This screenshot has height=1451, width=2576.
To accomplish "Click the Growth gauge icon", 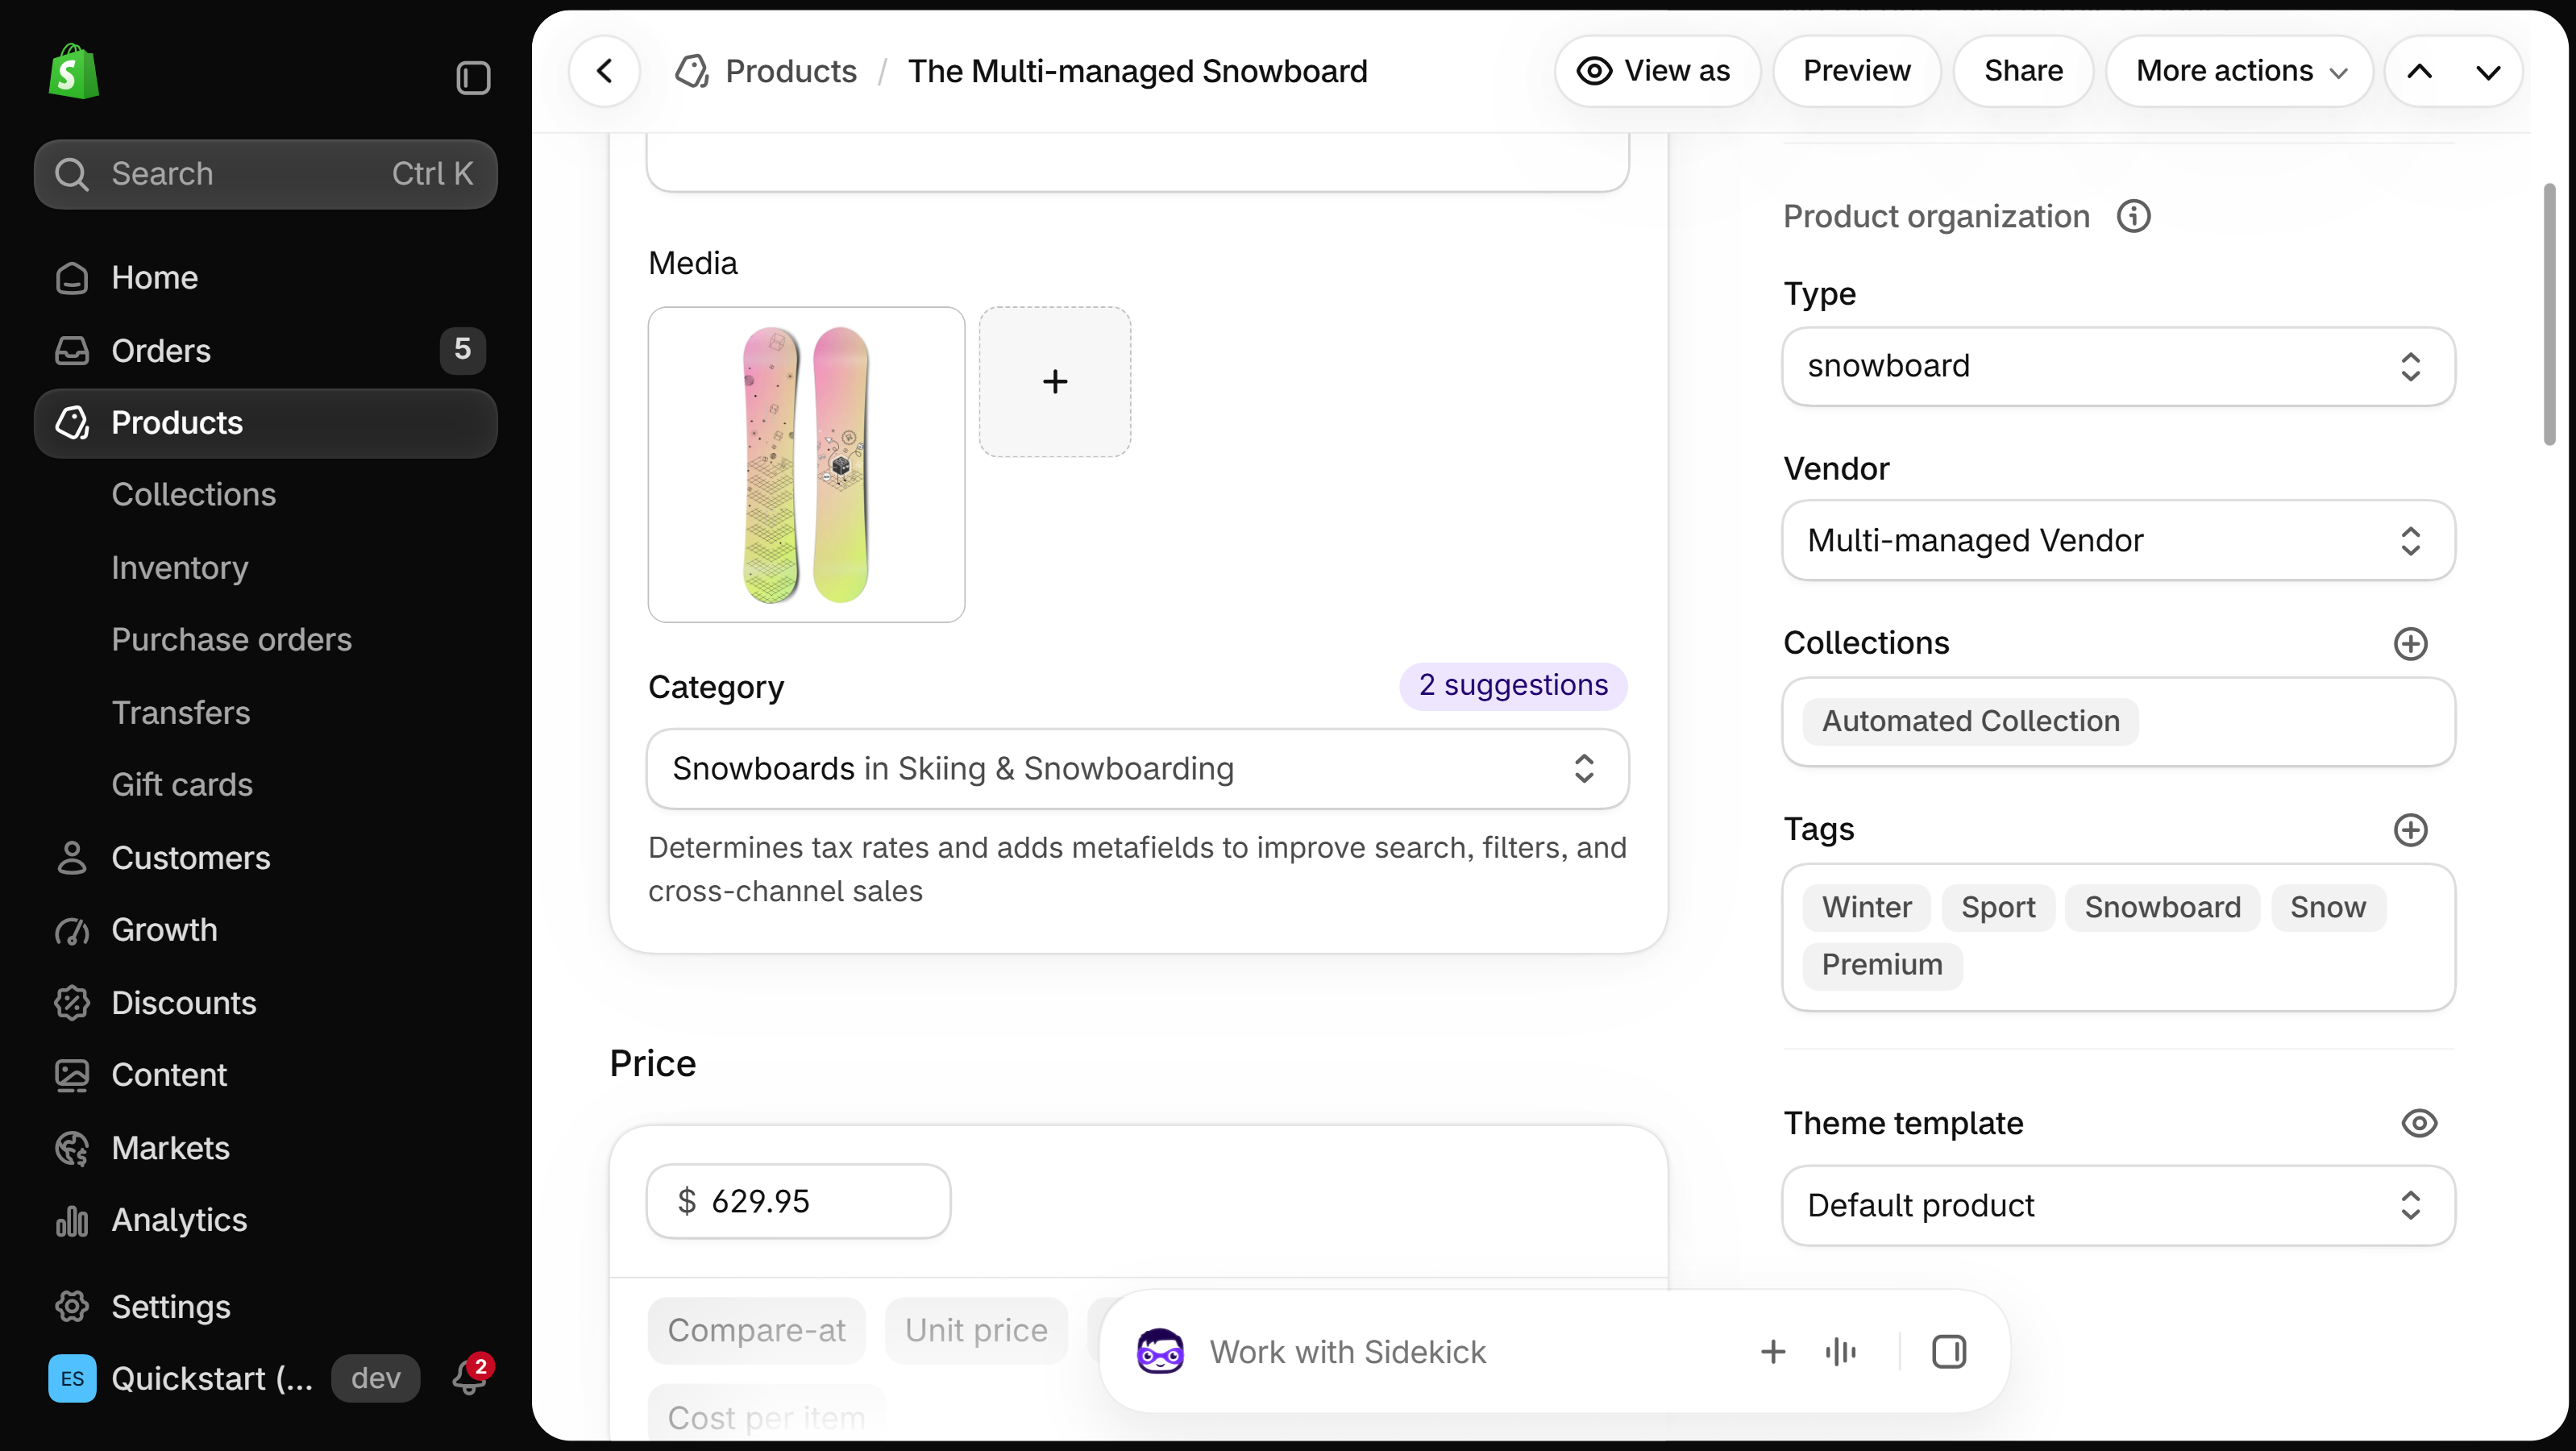I will (72, 930).
